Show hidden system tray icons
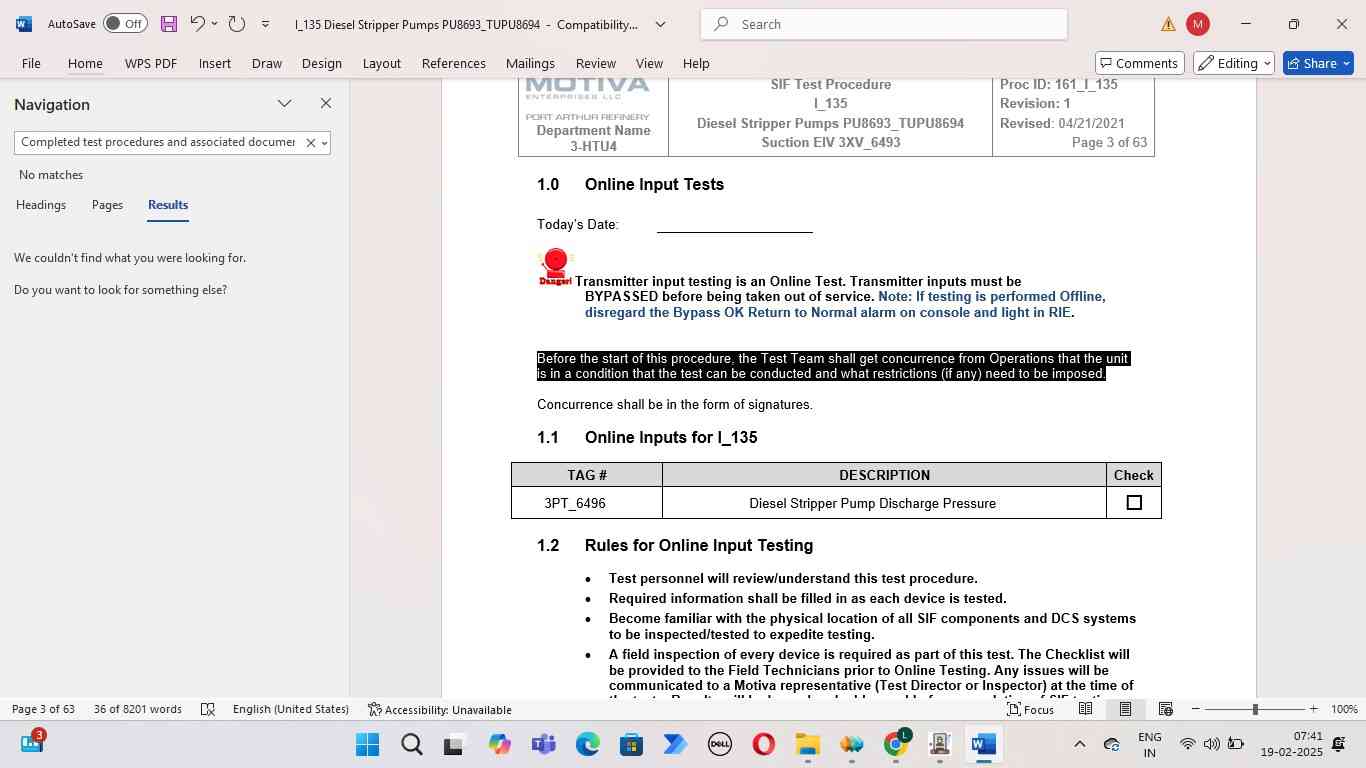Screen dimensions: 1366x768 (1079, 744)
